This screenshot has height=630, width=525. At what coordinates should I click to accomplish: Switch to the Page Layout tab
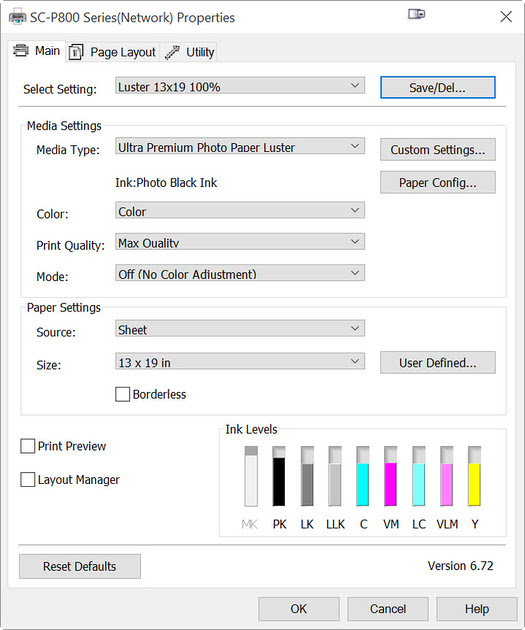tap(112, 52)
